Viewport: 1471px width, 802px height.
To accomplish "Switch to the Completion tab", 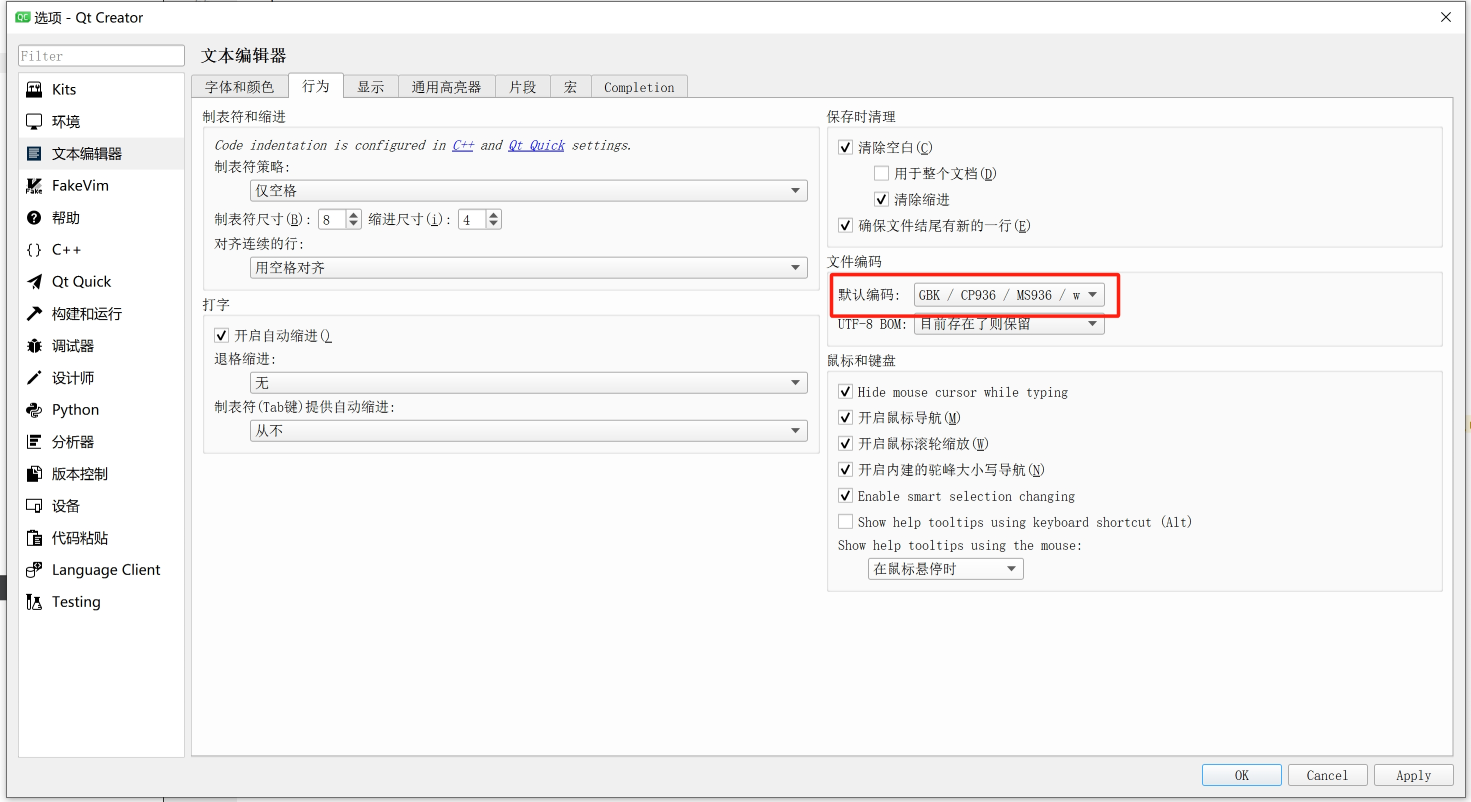I will 640,87.
